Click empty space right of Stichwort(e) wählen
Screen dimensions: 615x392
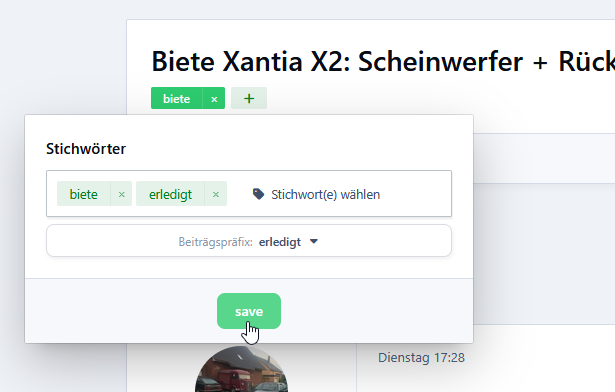(x=416, y=194)
